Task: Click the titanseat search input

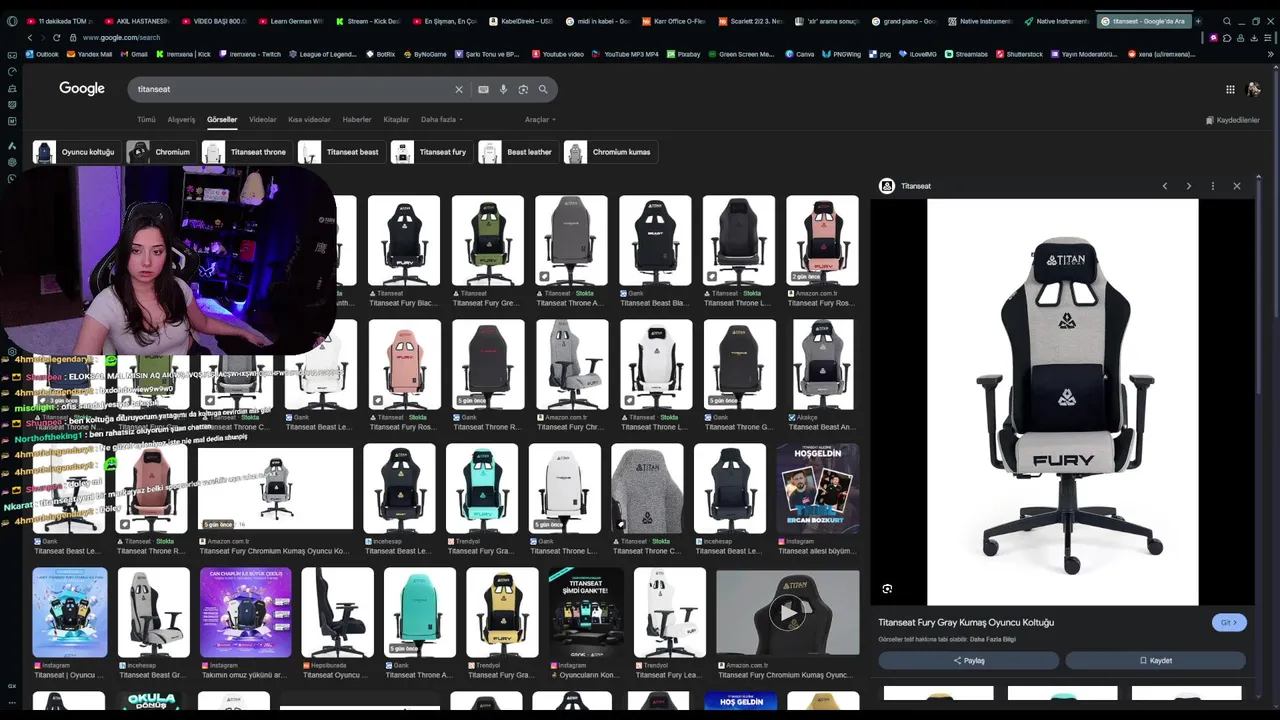Action: (x=290, y=89)
